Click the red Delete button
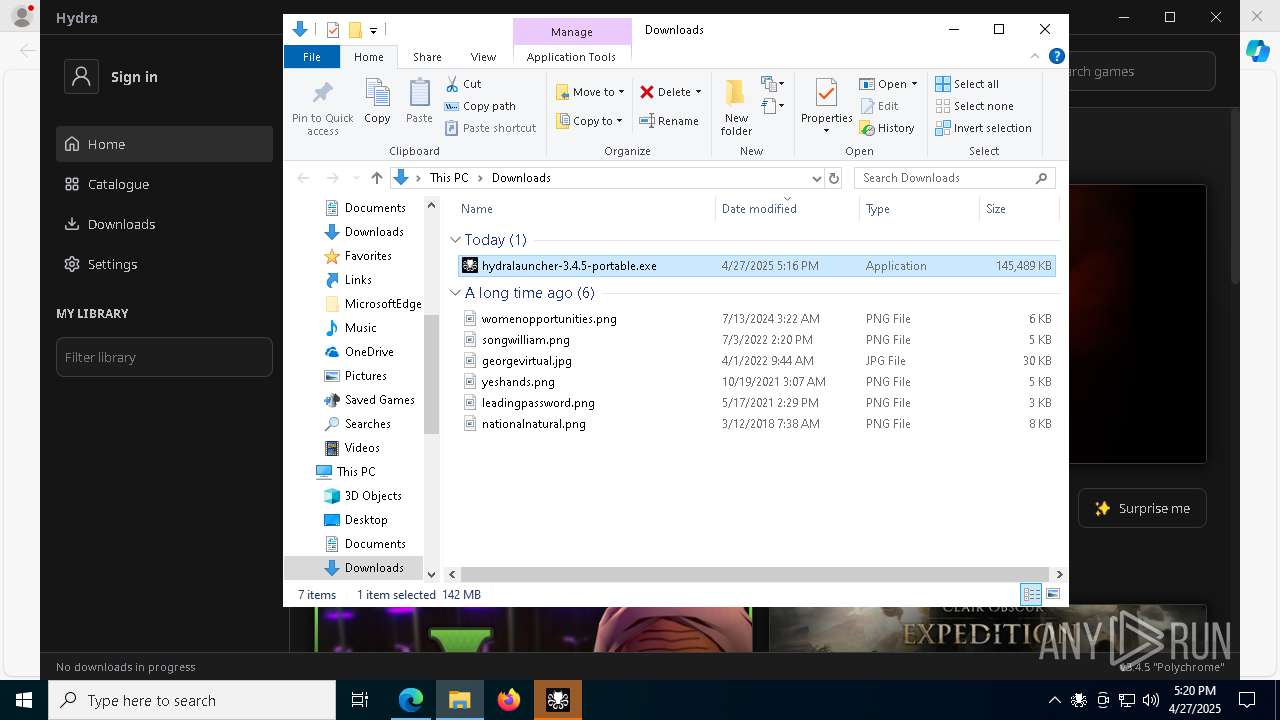Image resolution: width=1280 pixels, height=720 pixels. pyautogui.click(x=665, y=92)
